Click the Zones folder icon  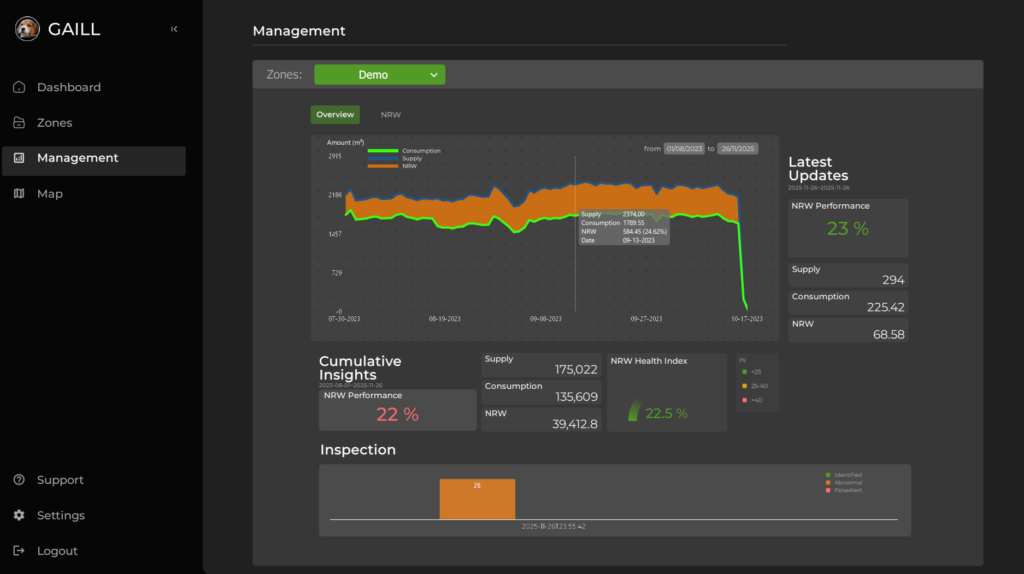coord(19,123)
